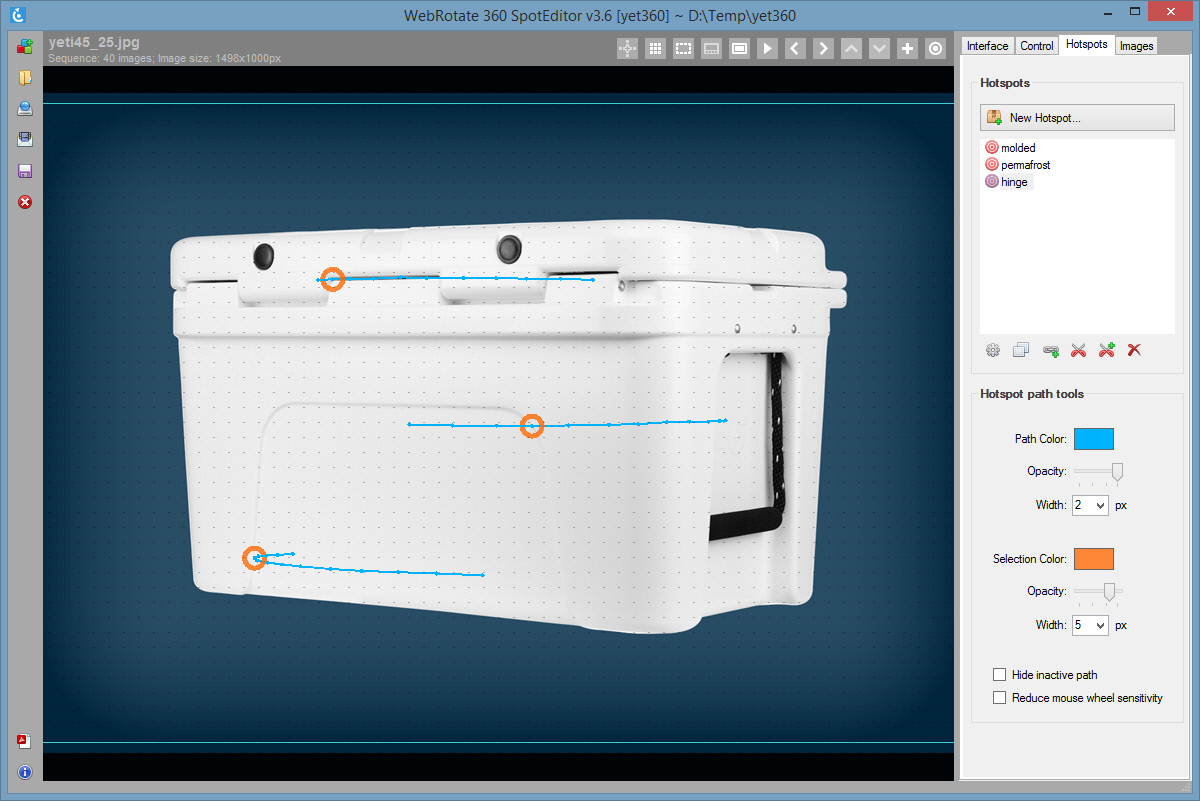Open path Width dropdown showing 2

pos(1090,505)
